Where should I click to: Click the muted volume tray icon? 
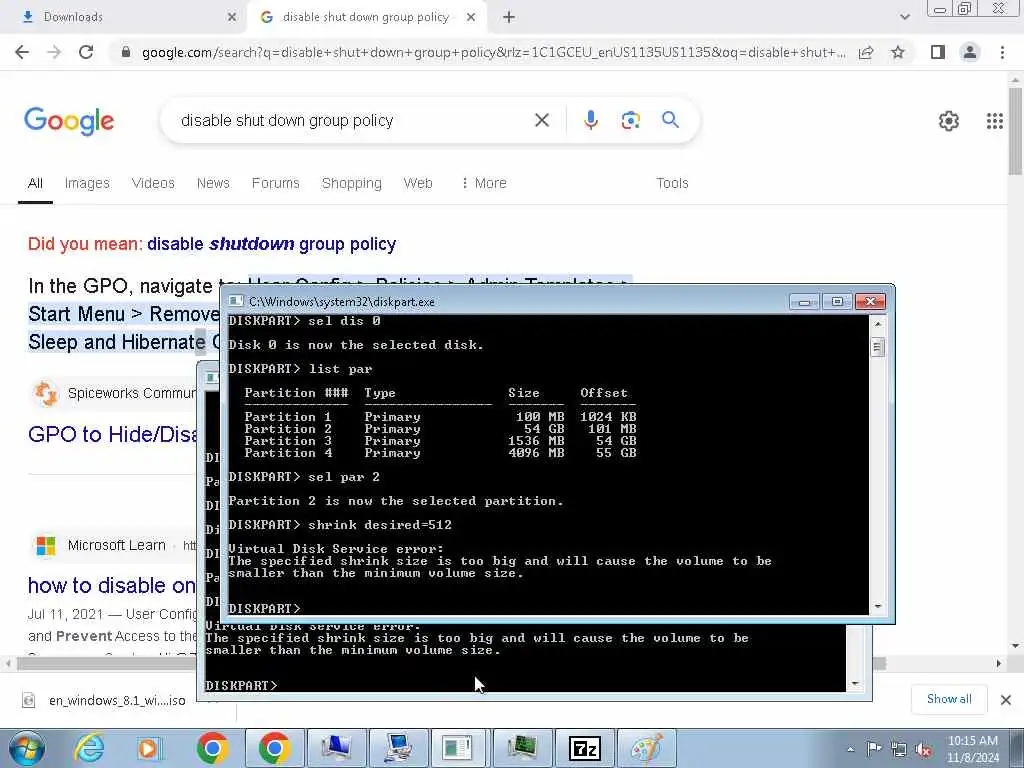(x=923, y=749)
